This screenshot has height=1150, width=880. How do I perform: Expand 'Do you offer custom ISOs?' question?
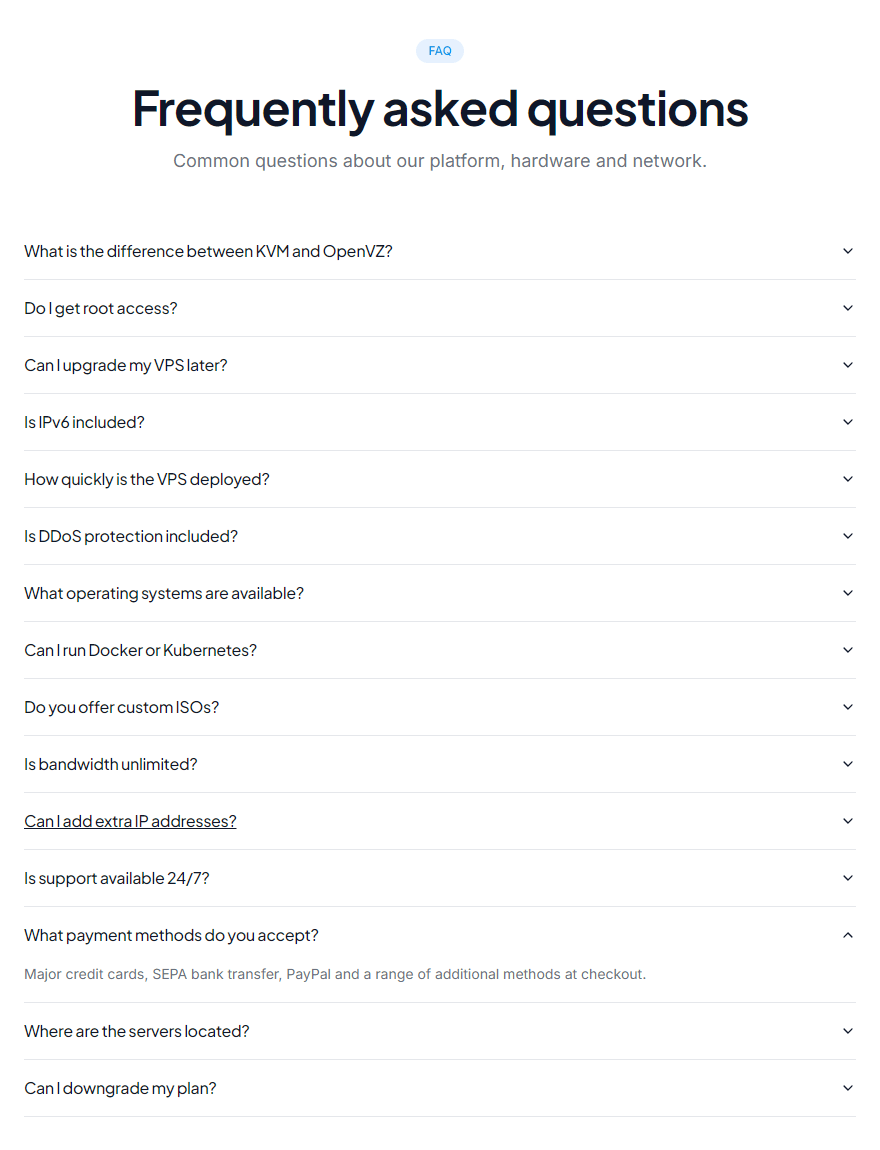coord(439,707)
